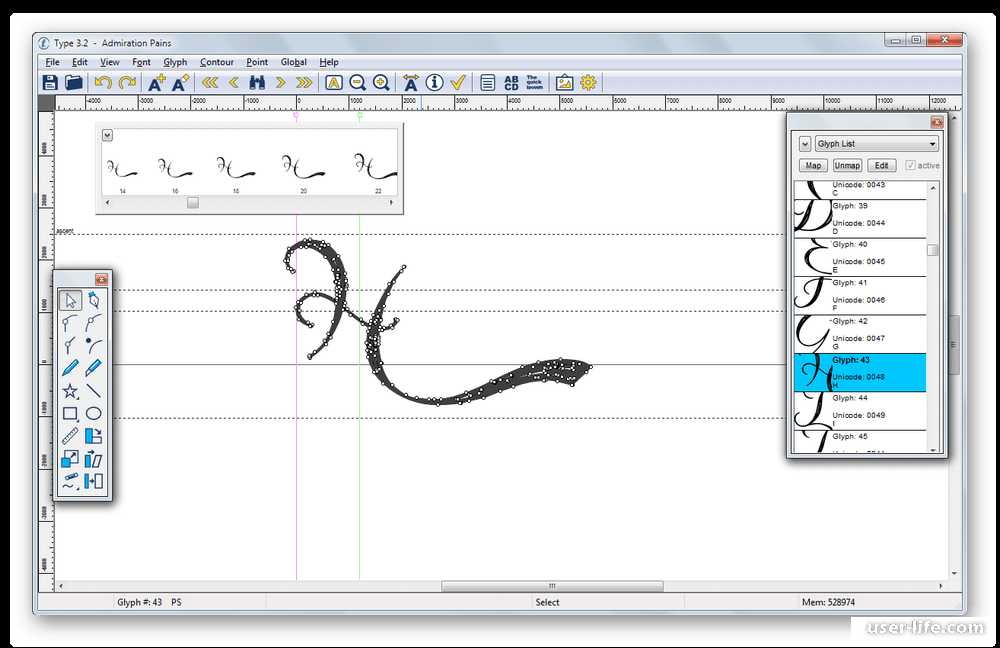Click the Edit button in Glyph List
1000x648 pixels.
pyautogui.click(x=881, y=165)
